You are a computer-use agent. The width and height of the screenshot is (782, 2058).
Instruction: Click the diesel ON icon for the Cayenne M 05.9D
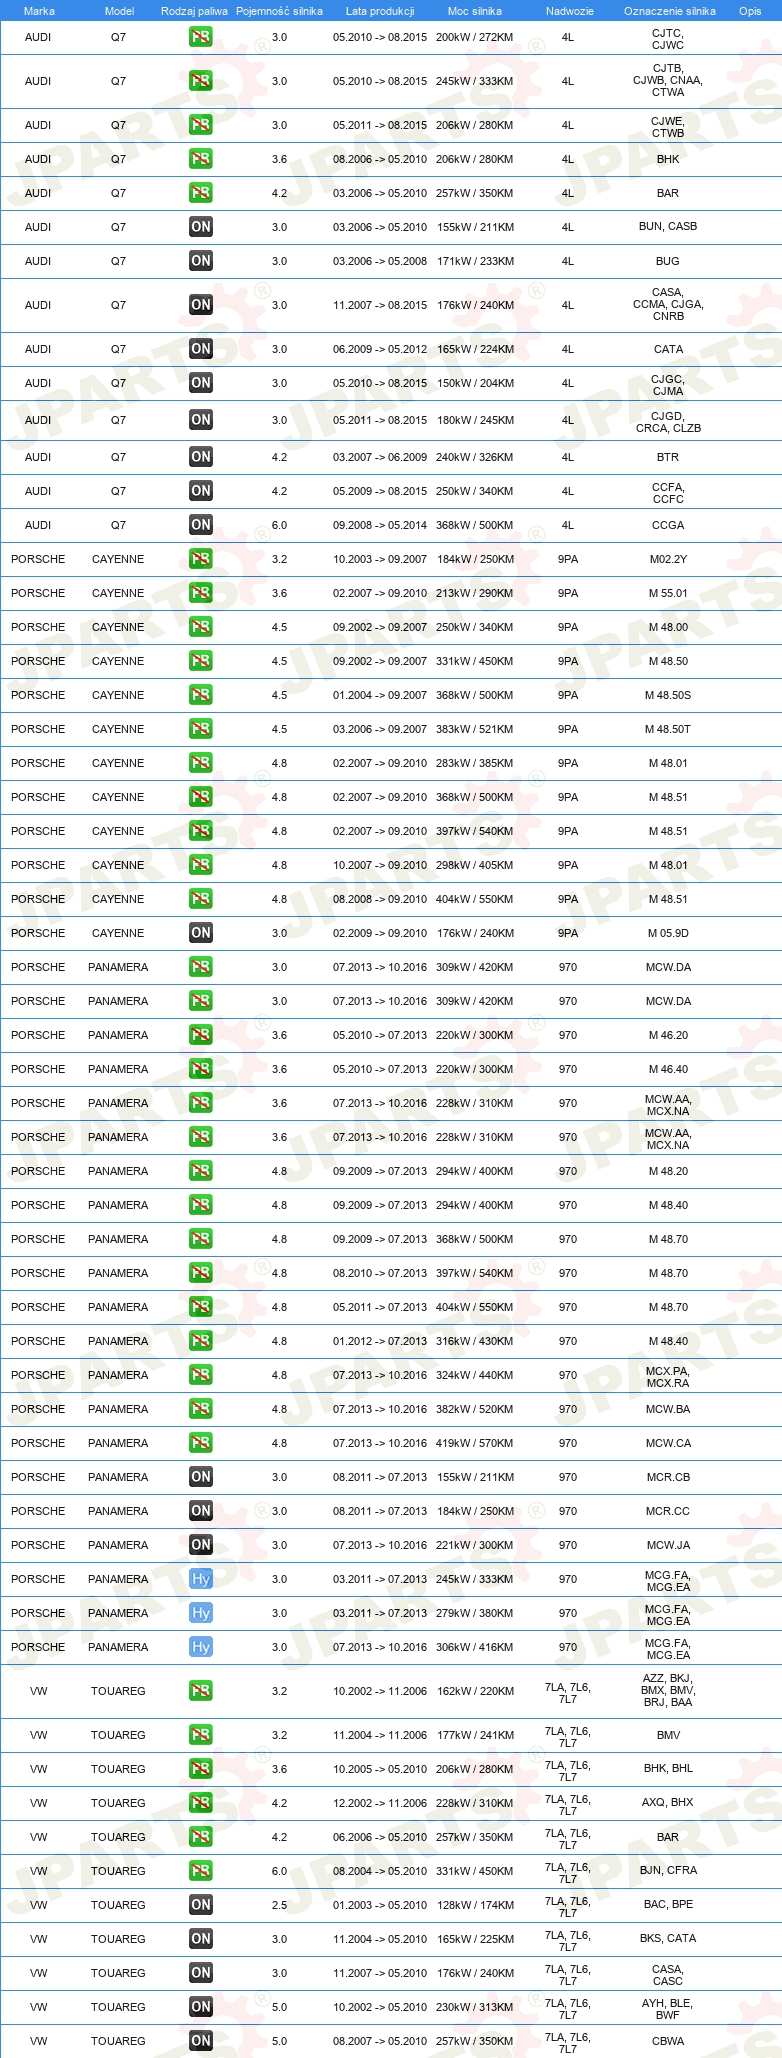pos(201,934)
